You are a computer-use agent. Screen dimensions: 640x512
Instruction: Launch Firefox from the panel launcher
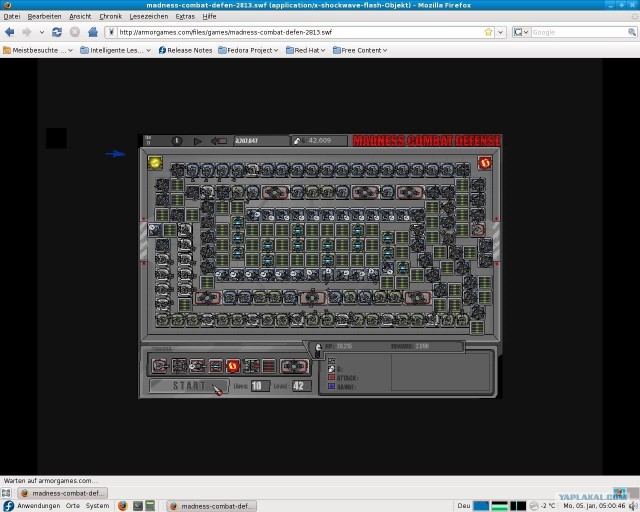122,506
